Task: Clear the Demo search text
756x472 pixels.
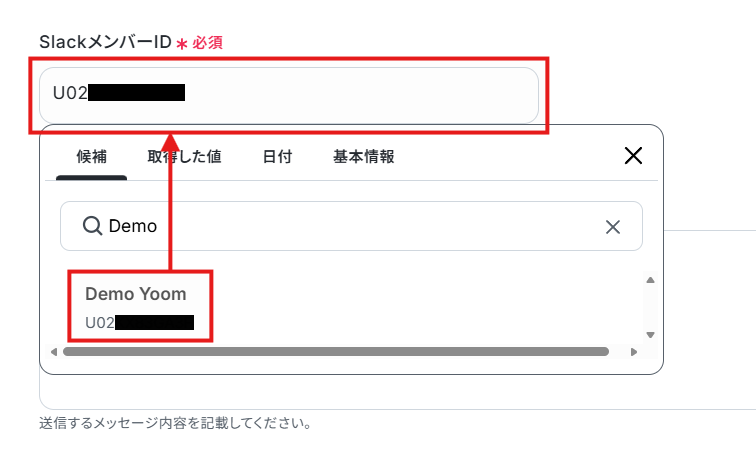Action: tap(612, 227)
